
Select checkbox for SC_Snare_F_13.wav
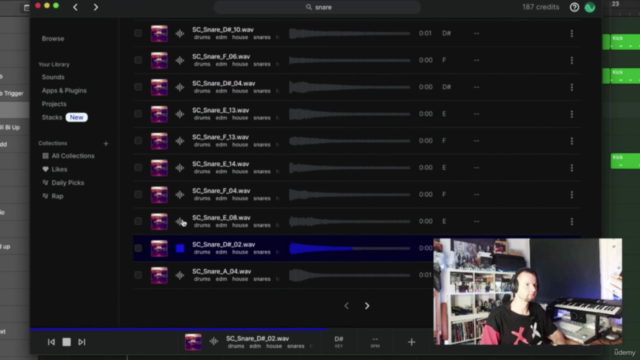coord(138,141)
